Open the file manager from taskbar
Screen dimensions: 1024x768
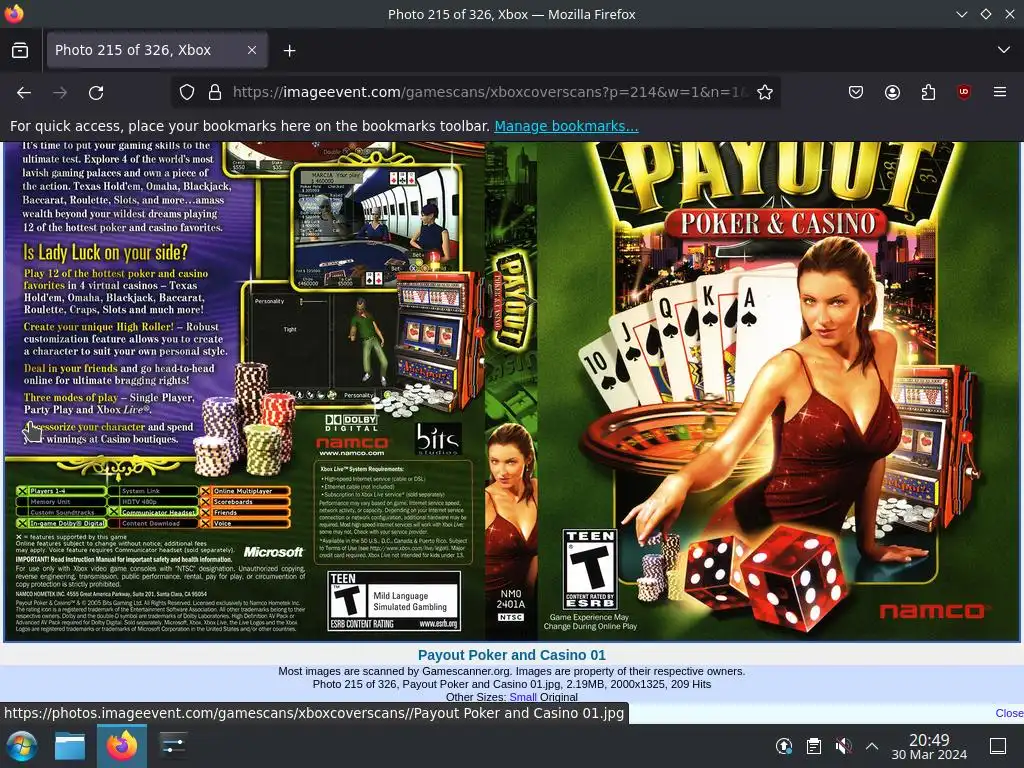pos(70,746)
